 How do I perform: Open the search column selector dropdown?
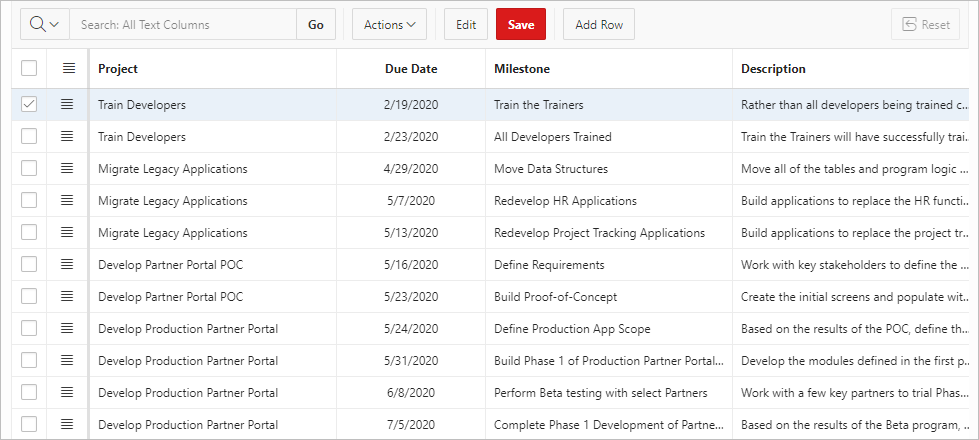[44, 24]
